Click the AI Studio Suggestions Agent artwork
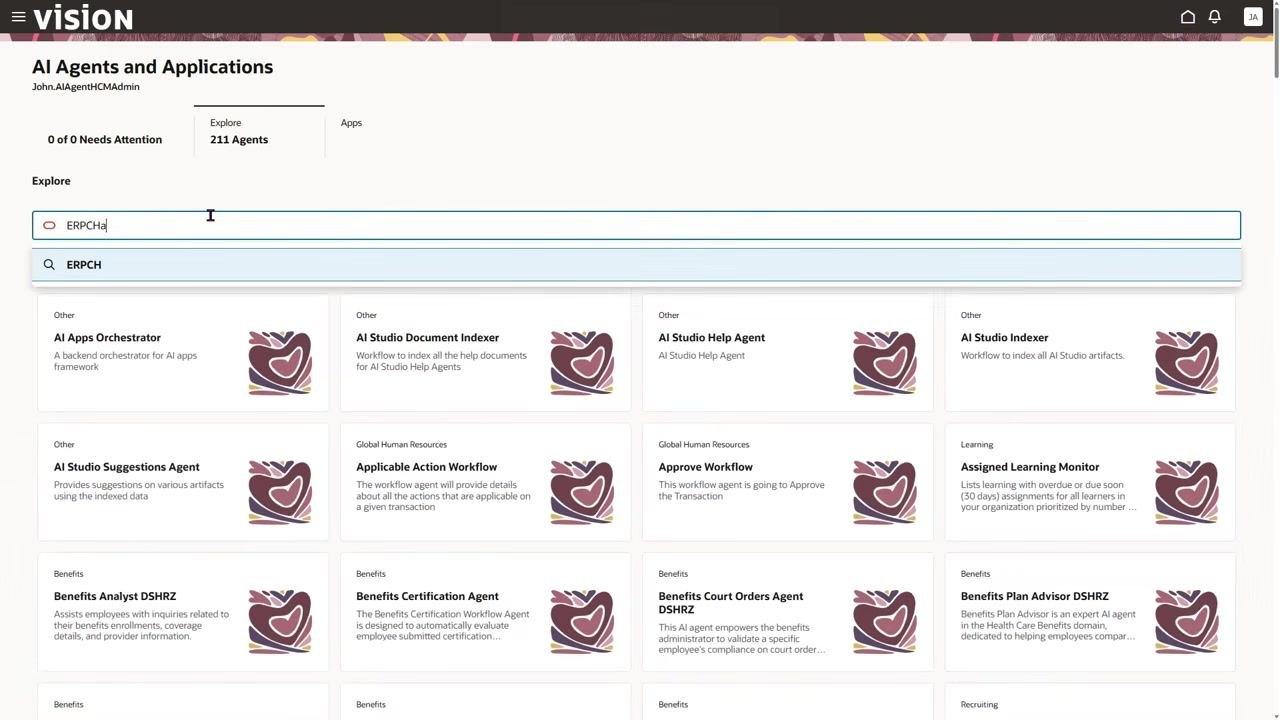This screenshot has width=1280, height=720. tap(280, 492)
